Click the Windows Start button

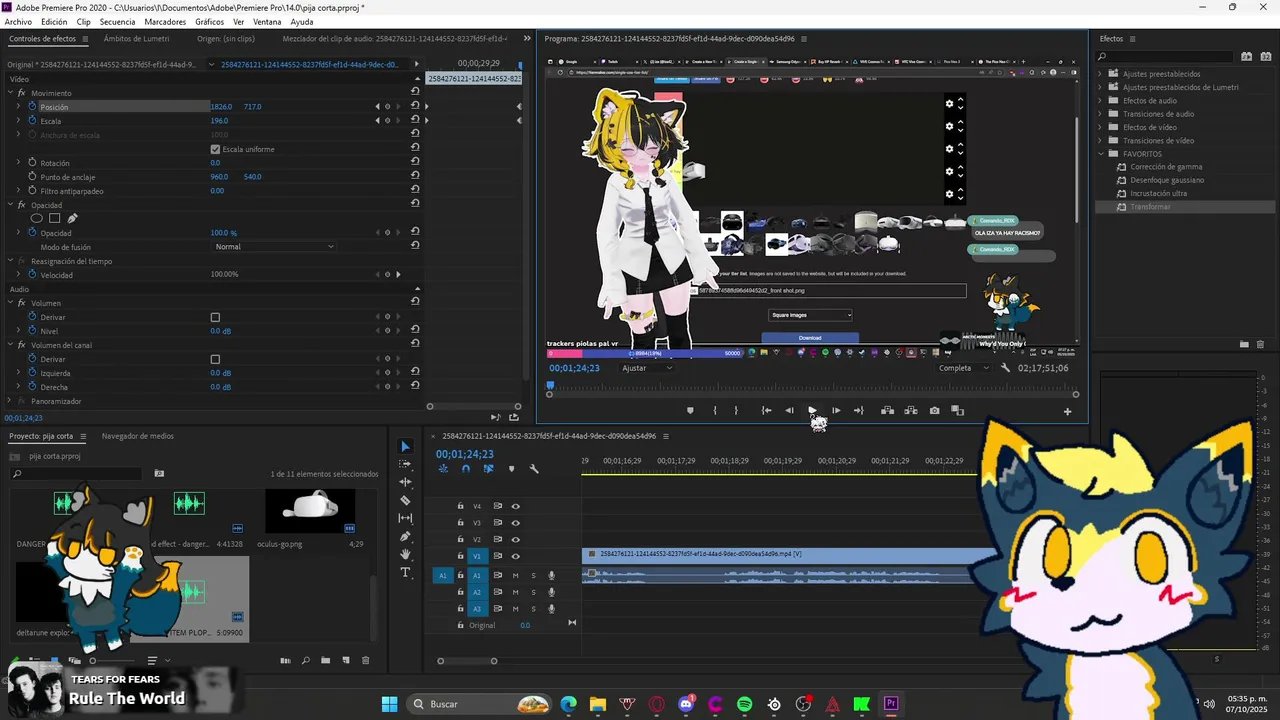pyautogui.click(x=390, y=704)
